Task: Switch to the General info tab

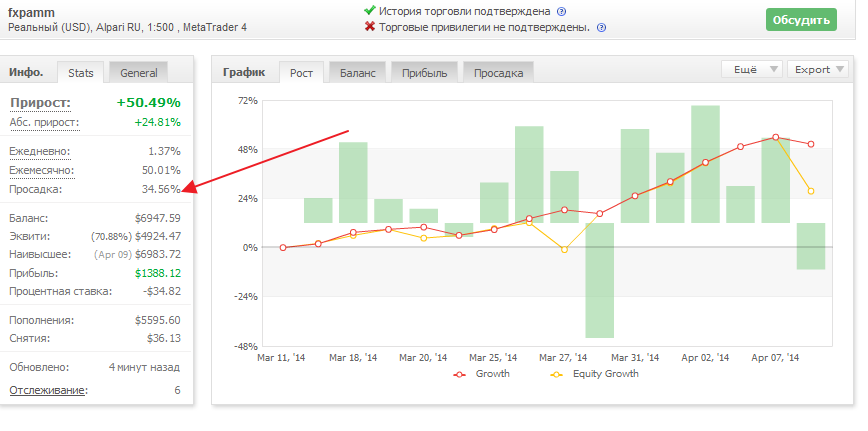Action: pyautogui.click(x=138, y=72)
